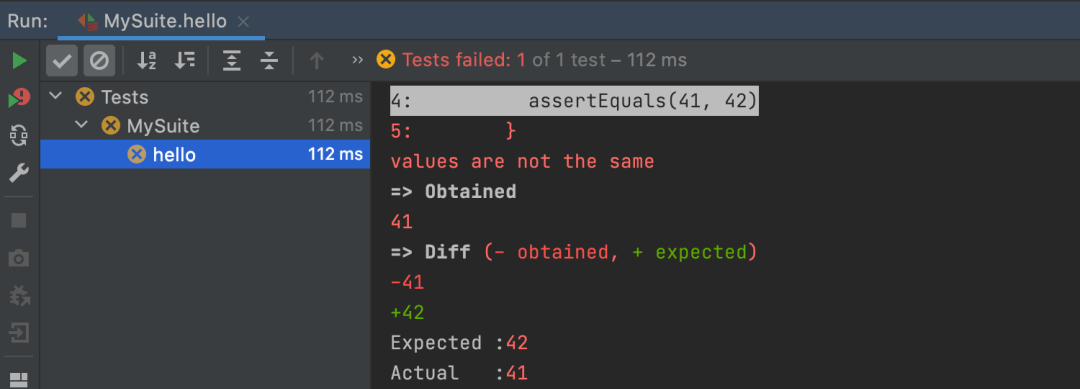Image resolution: width=1080 pixels, height=389 pixels.
Task: Toggle Show Passed tests checkmark button
Action: 62,61
